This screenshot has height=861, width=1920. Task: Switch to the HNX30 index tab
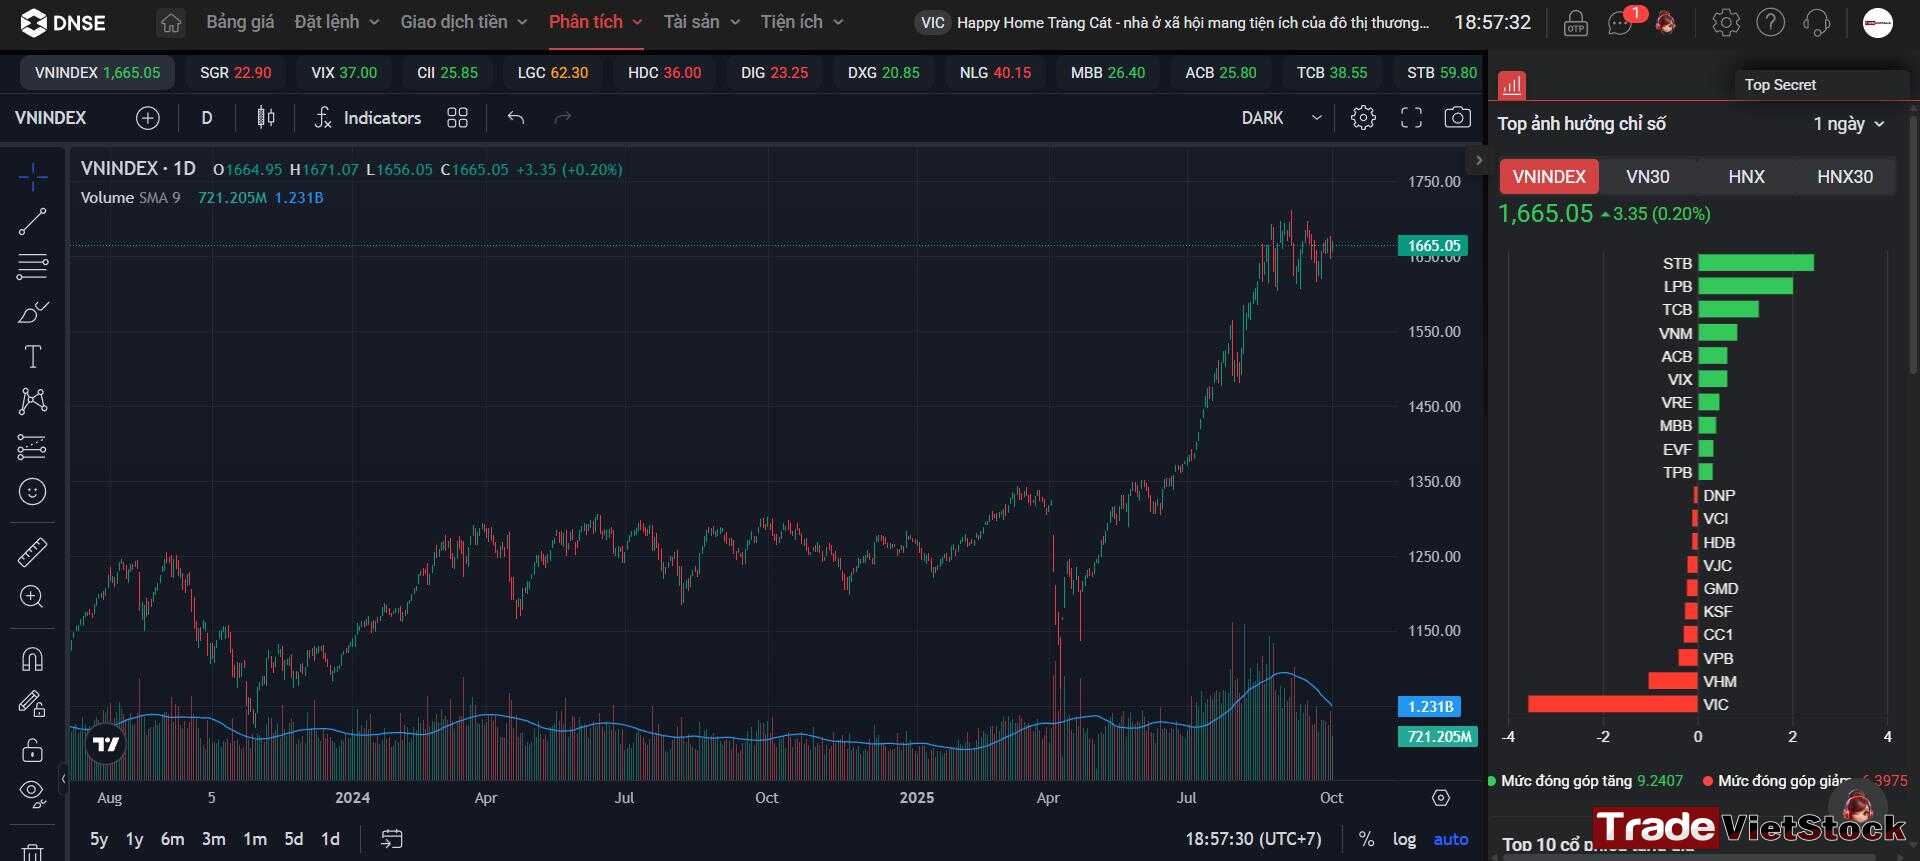tap(1845, 177)
